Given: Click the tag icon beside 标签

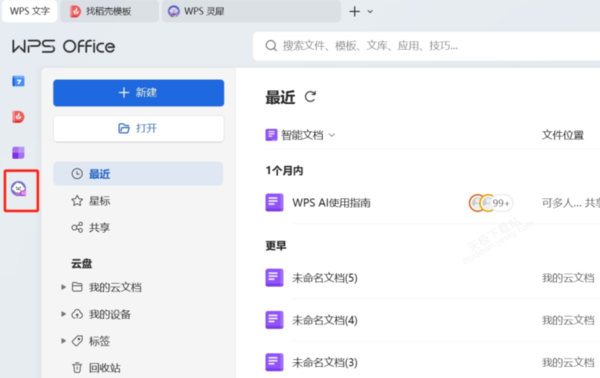Looking at the screenshot, I should 77,341.
